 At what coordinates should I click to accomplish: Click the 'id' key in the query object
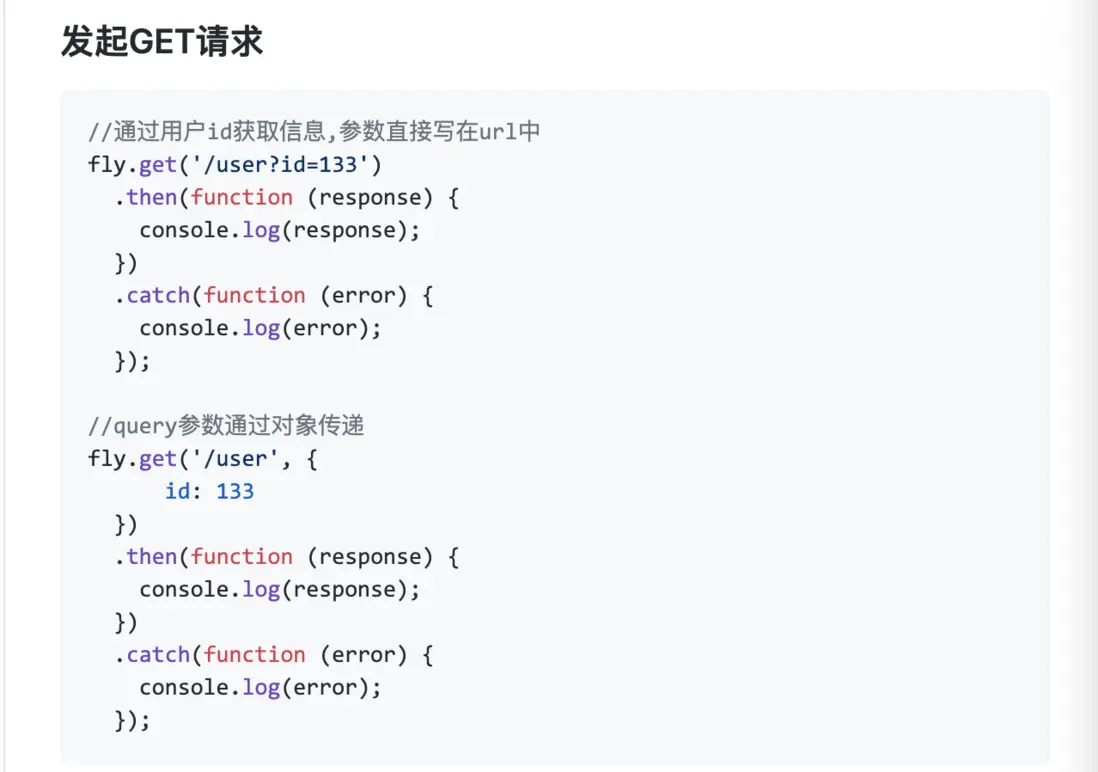[x=177, y=491]
